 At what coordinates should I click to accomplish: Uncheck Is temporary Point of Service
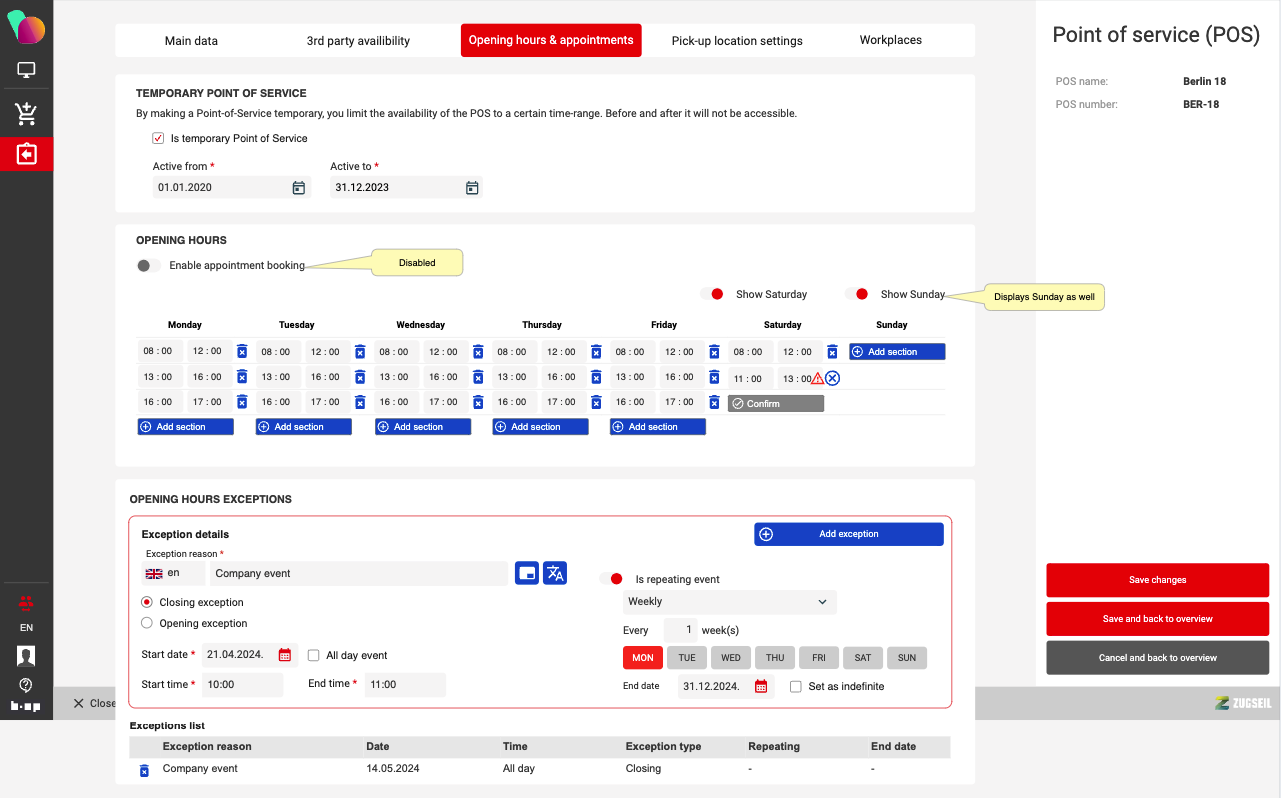158,139
